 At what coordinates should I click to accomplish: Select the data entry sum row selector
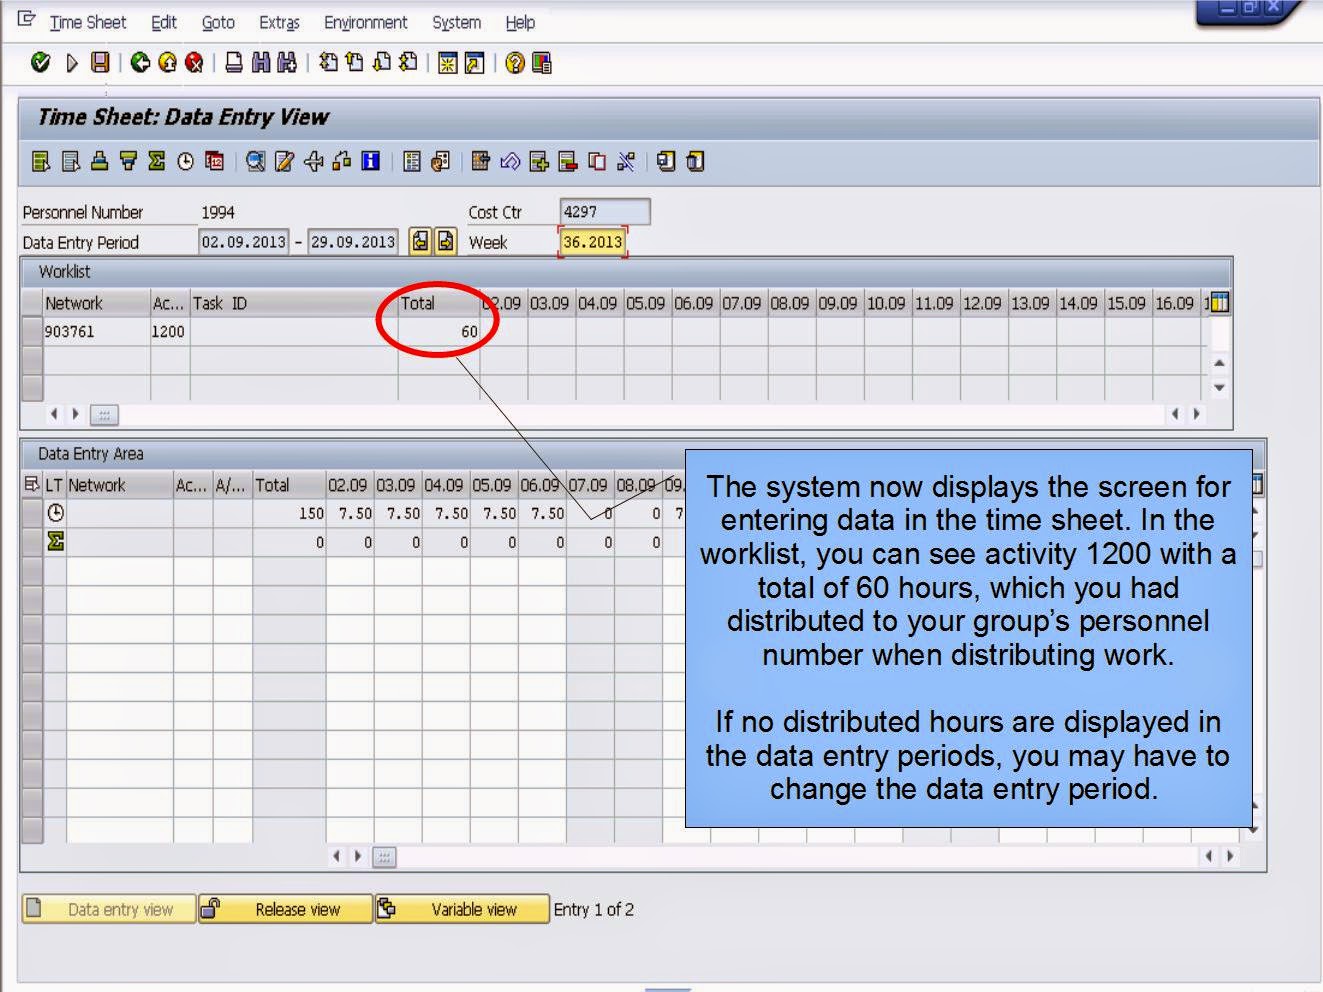[x=31, y=542]
